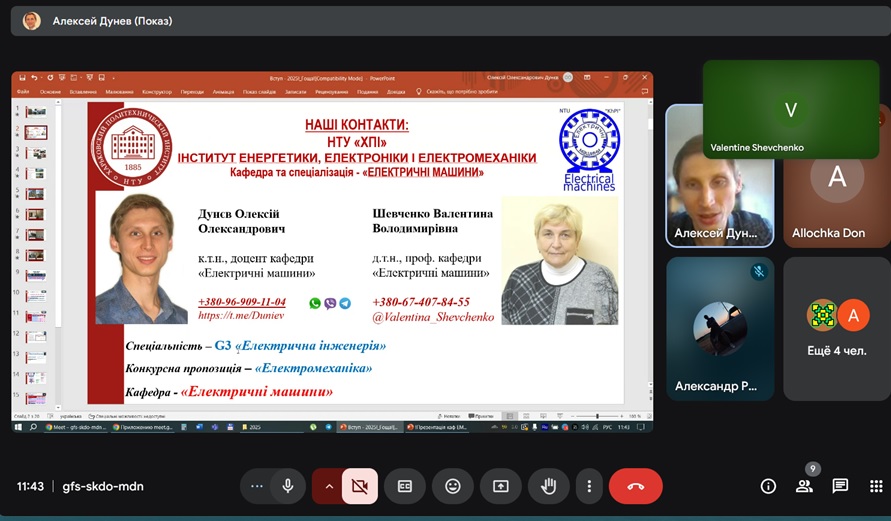
Task: Turn the camera on with the crossed-out camera button
Action: coord(359,486)
